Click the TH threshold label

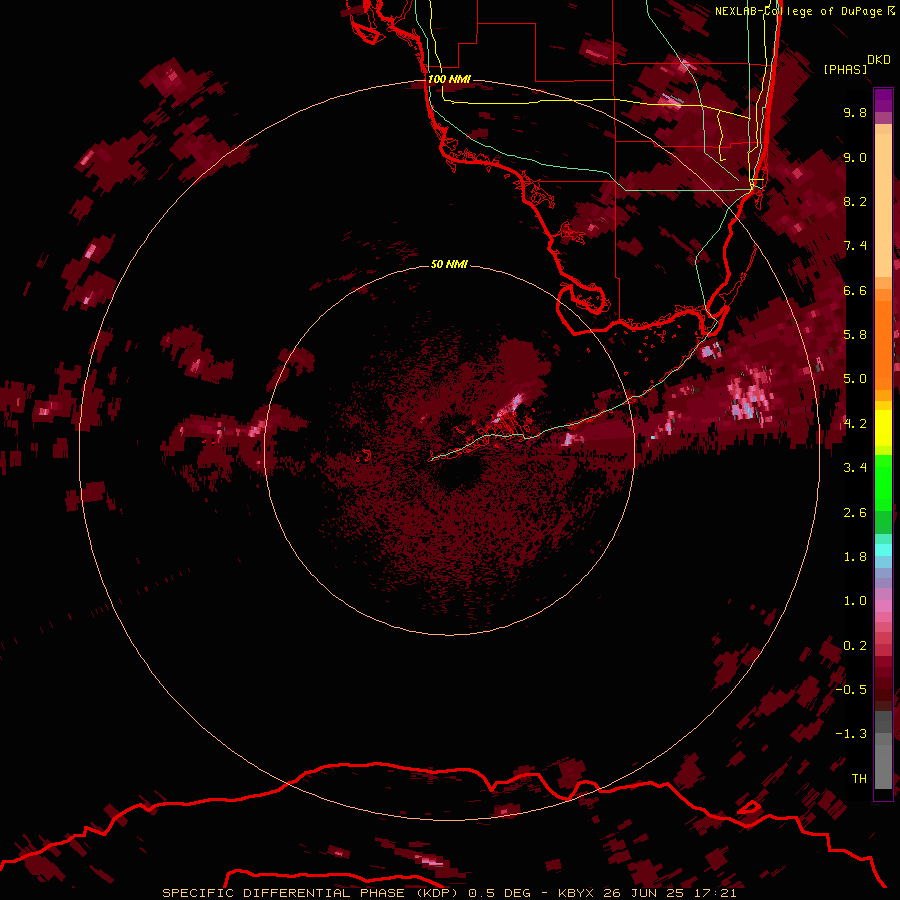pyautogui.click(x=859, y=779)
